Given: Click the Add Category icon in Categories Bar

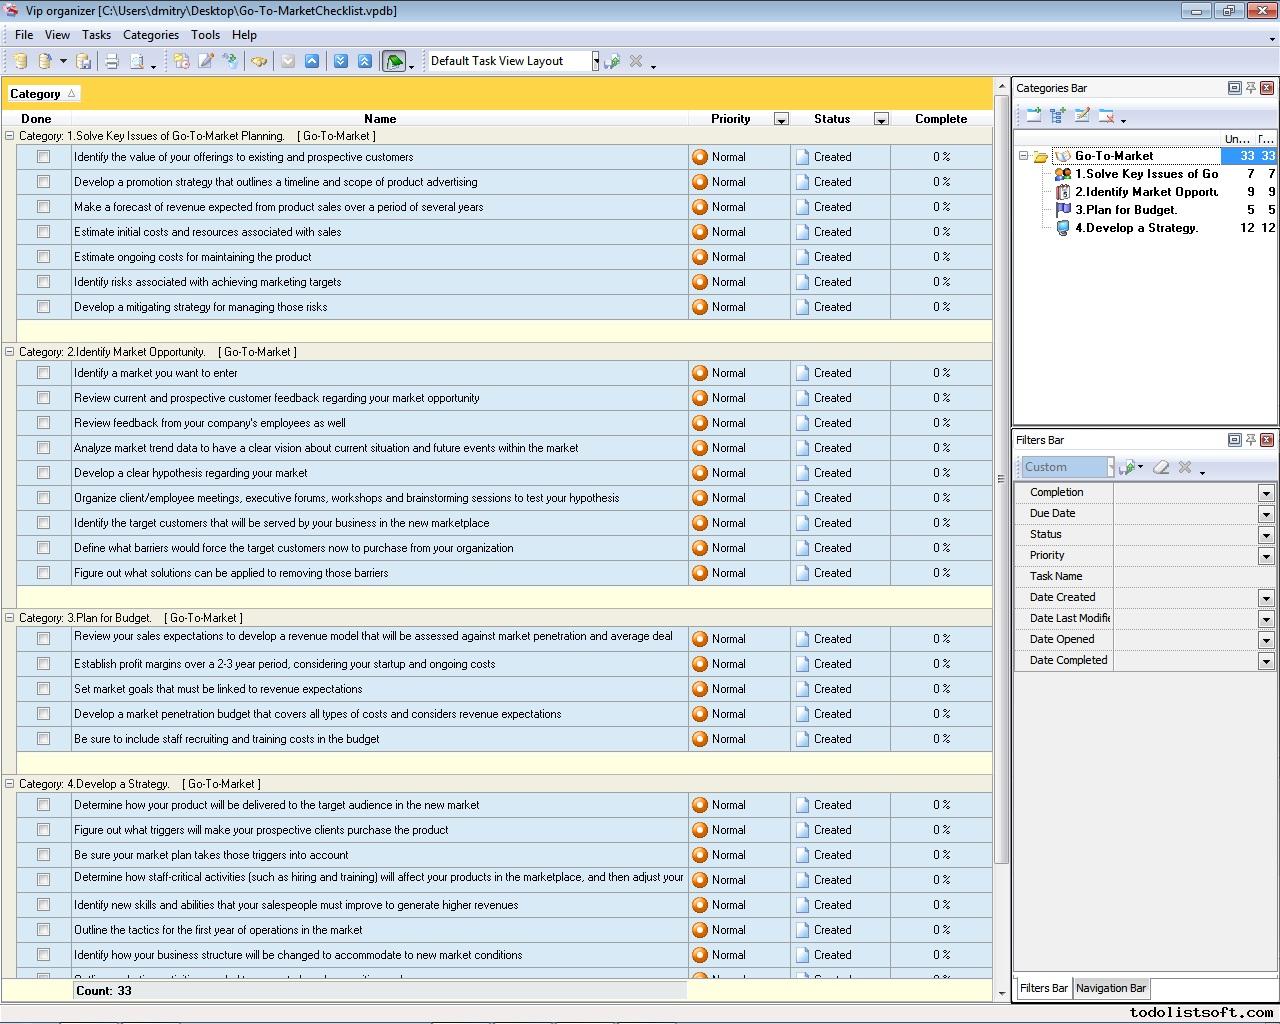Looking at the screenshot, I should pos(1033,116).
